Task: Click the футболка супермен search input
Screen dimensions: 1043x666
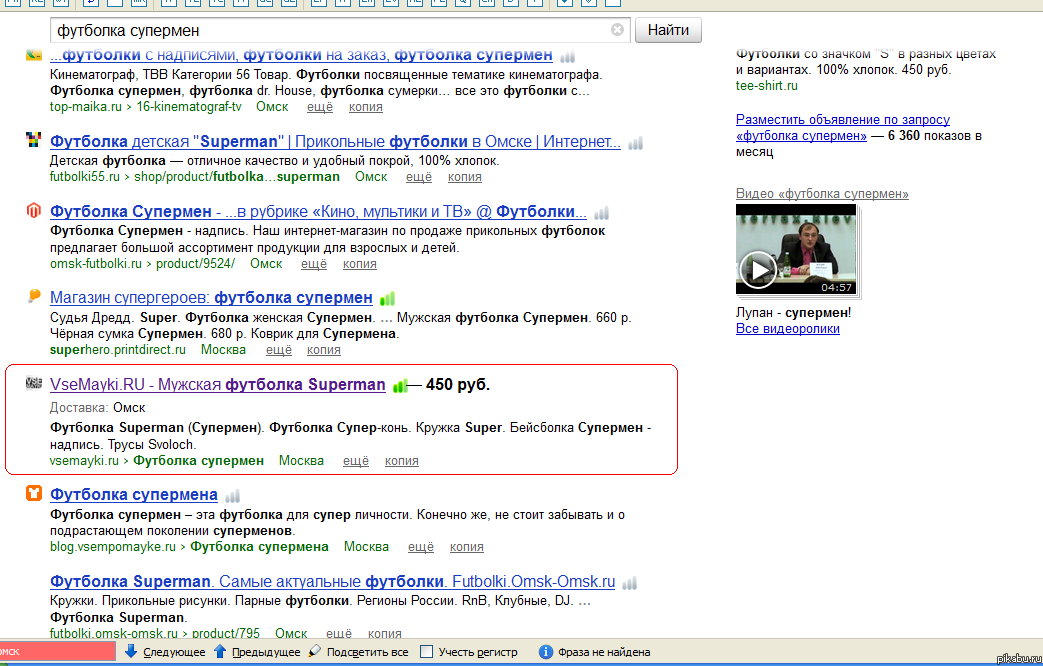Action: [x=340, y=31]
